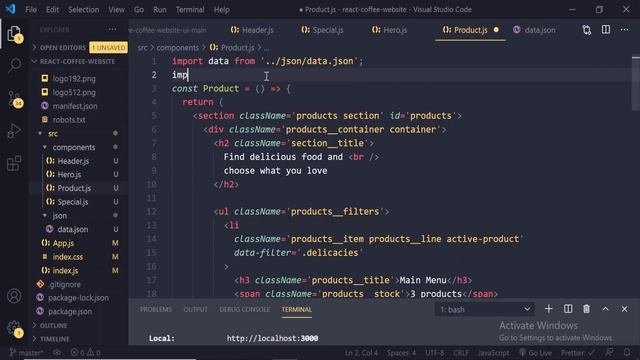Open the Terminal menu

[190, 9]
